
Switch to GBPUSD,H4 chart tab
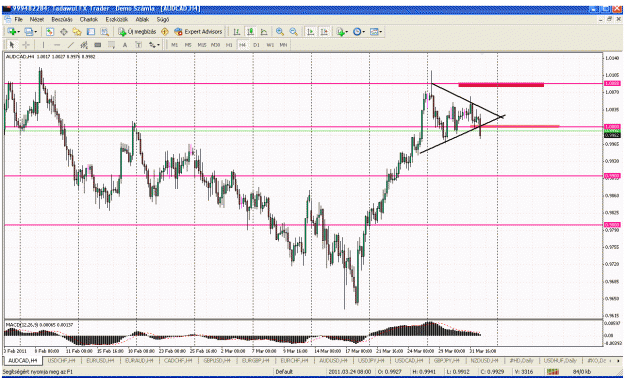pos(217,360)
